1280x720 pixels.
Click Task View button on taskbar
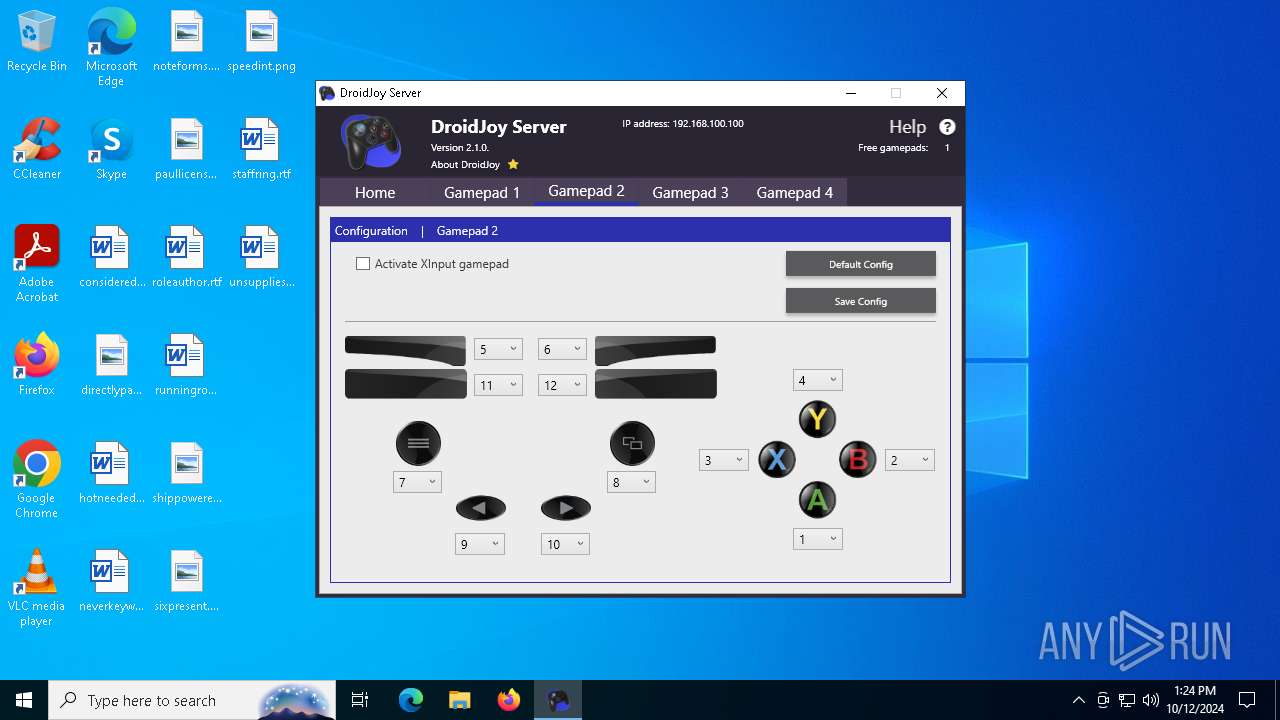[360, 700]
